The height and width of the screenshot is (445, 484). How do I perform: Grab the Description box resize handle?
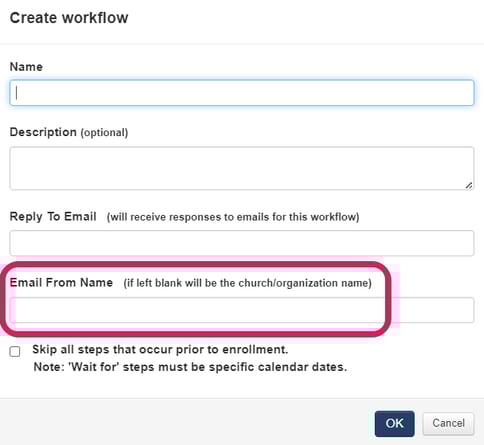469,185
